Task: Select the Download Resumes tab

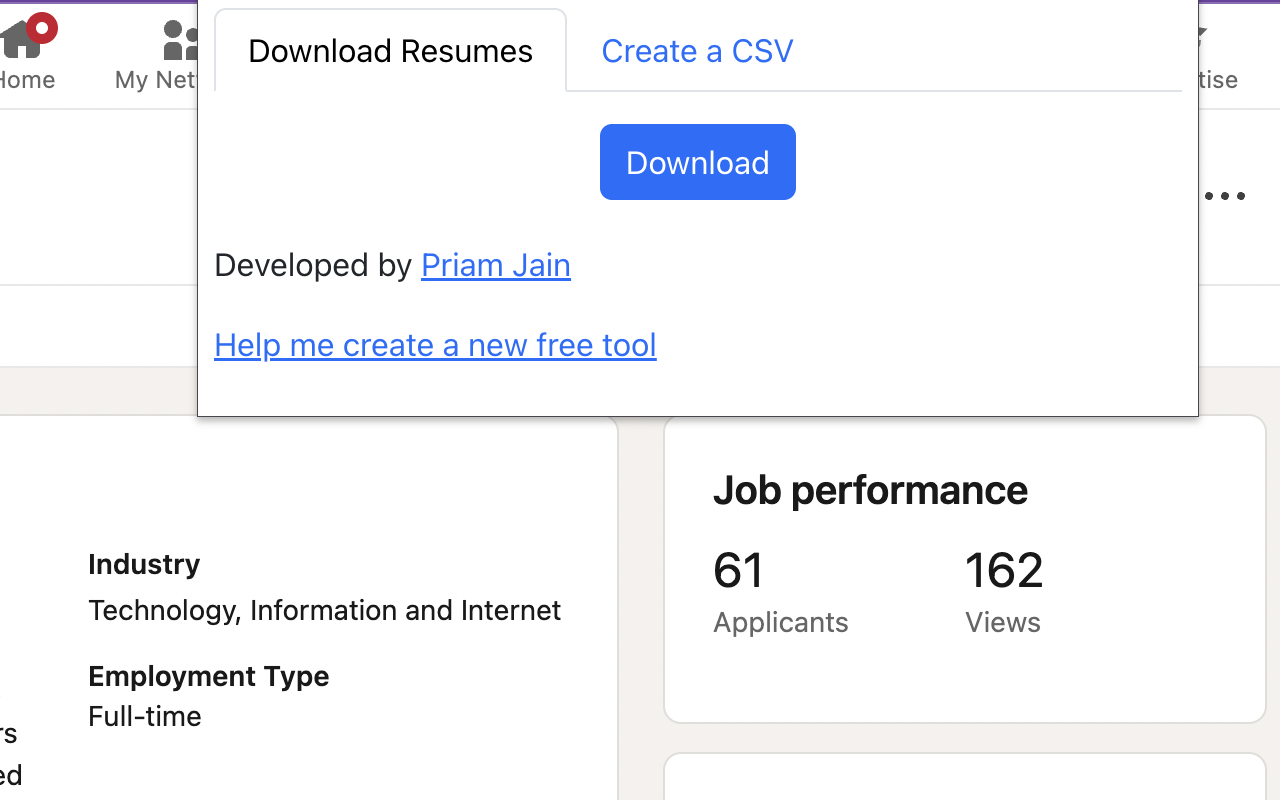Action: pos(390,50)
